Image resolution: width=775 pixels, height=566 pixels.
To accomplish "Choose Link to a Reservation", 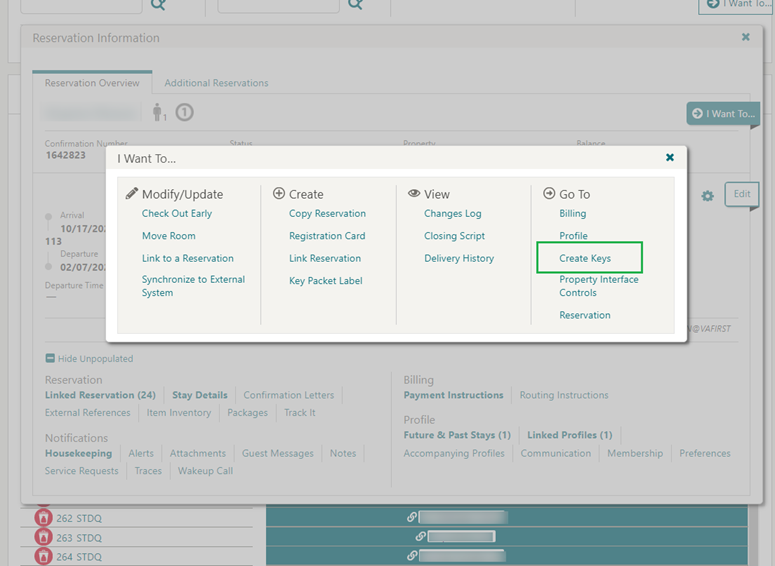I will [x=187, y=258].
